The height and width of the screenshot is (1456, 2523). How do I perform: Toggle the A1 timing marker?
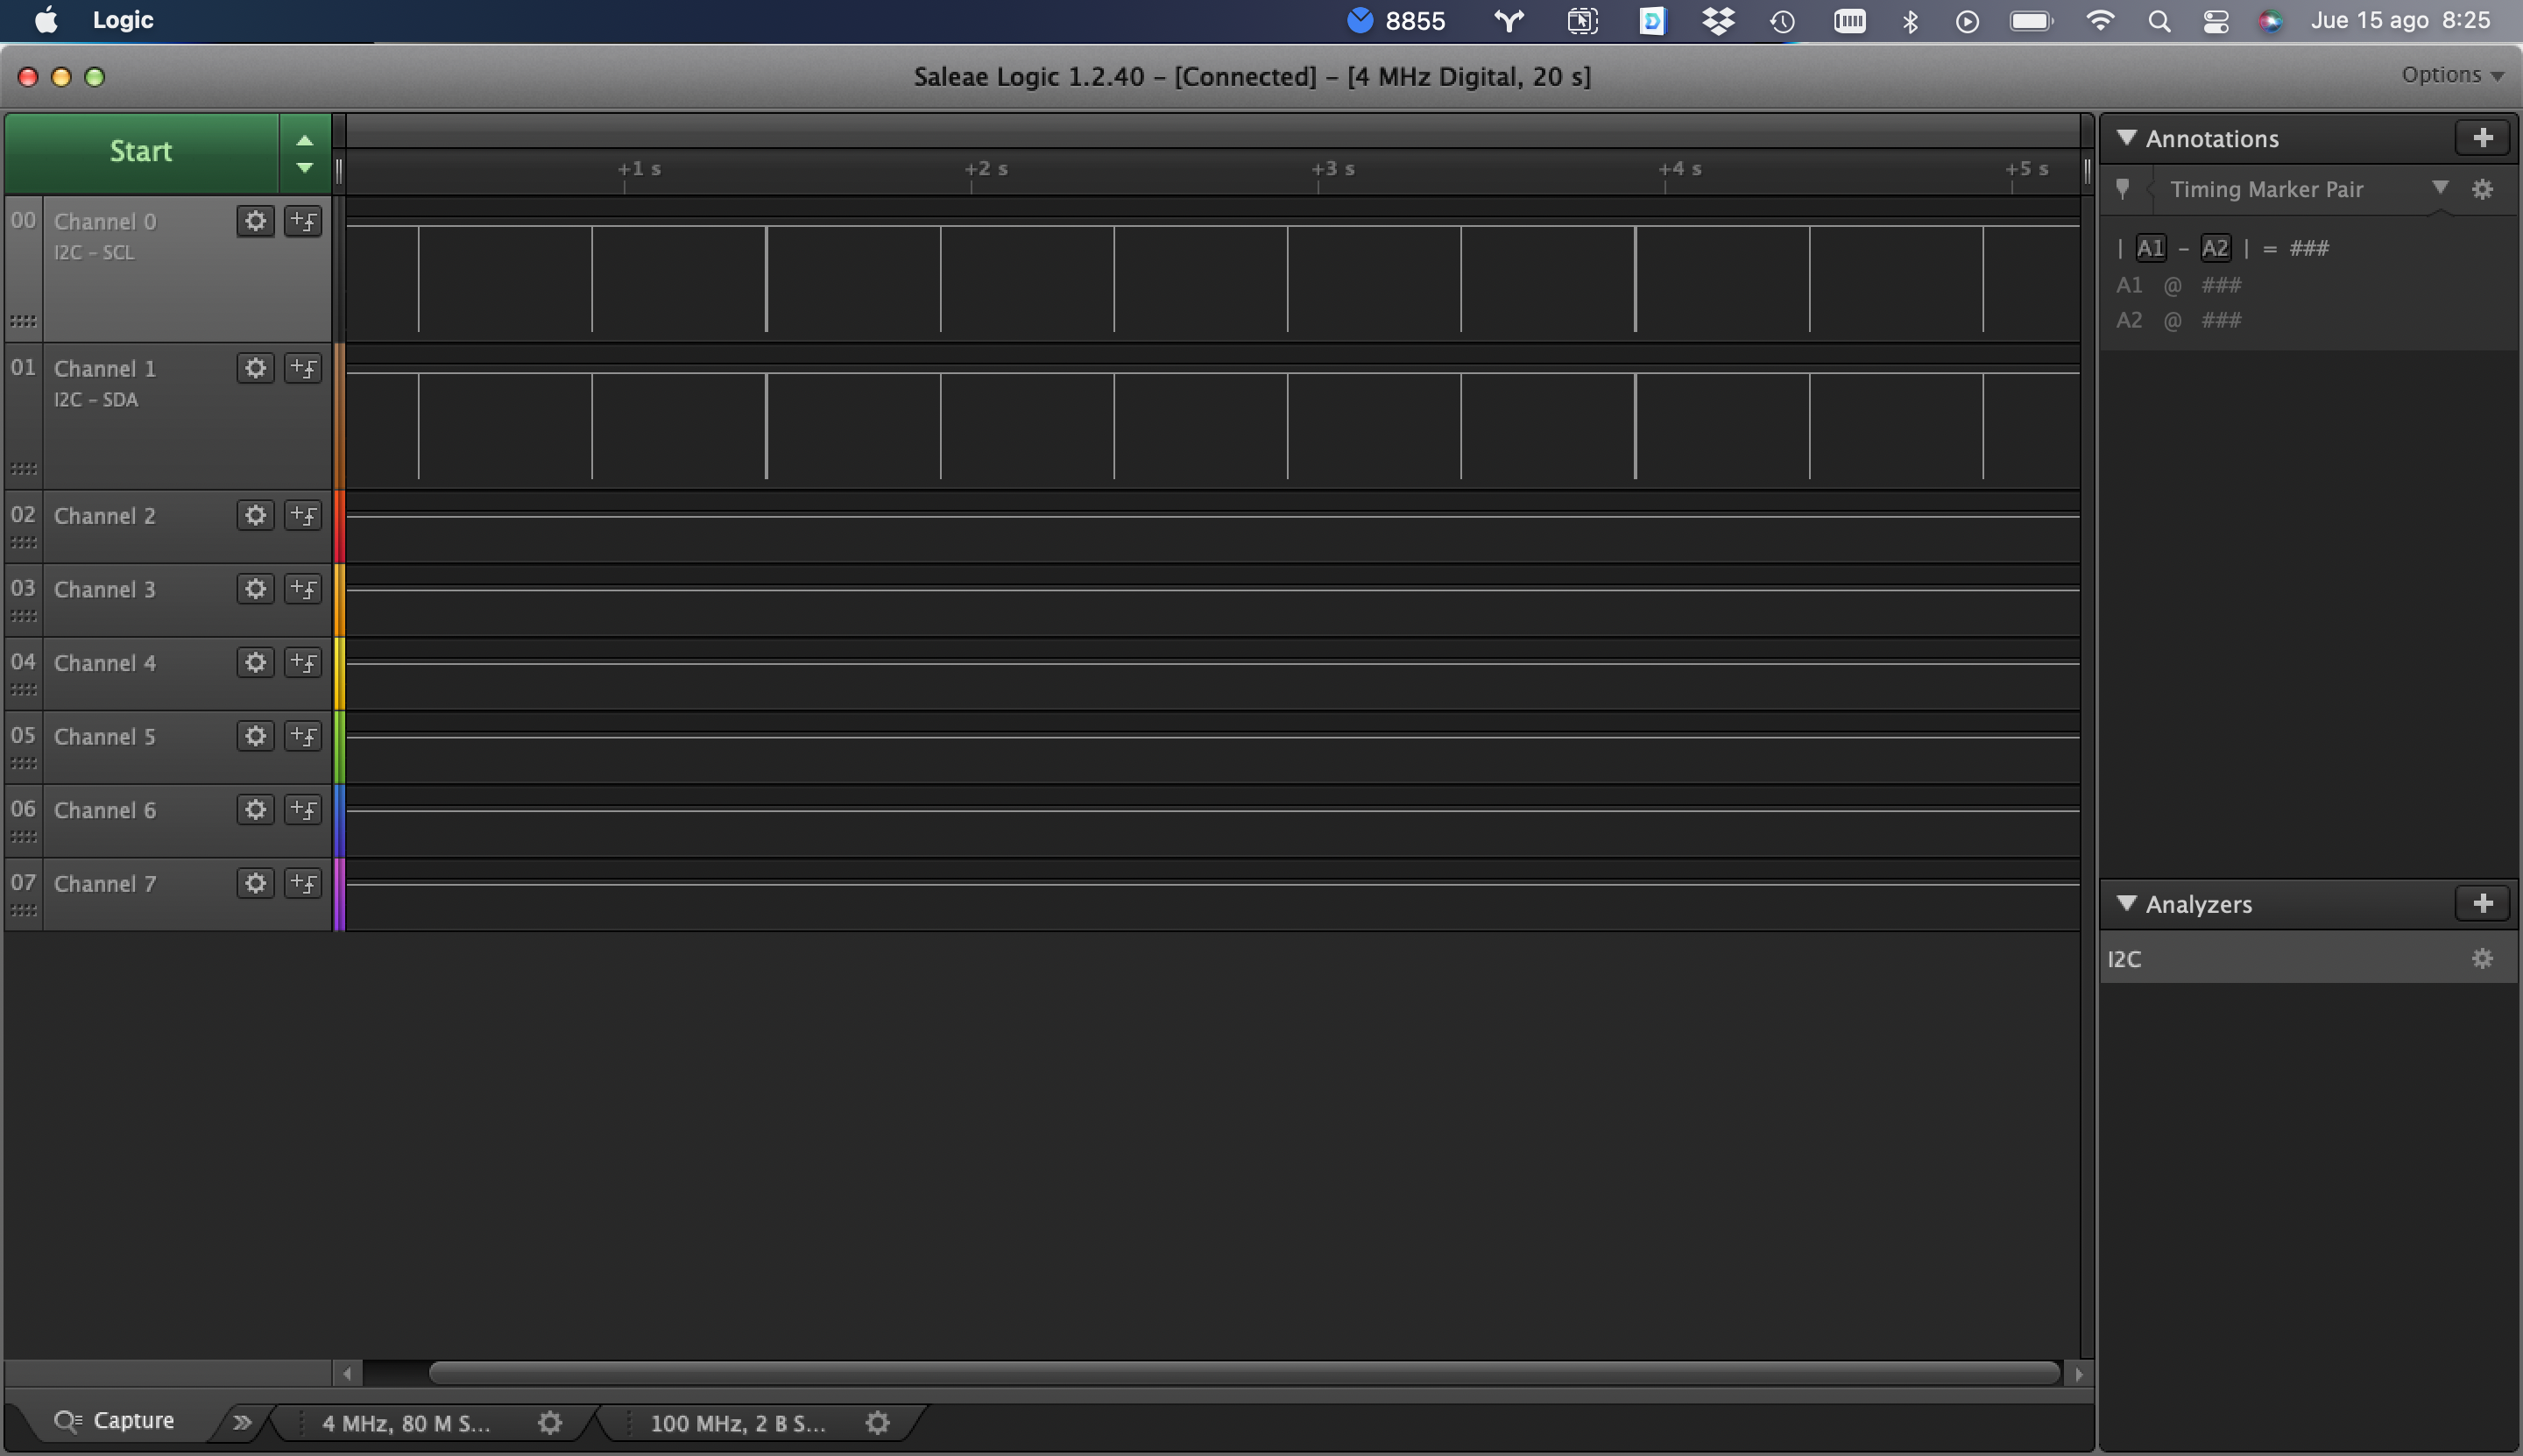pyautogui.click(x=2150, y=248)
